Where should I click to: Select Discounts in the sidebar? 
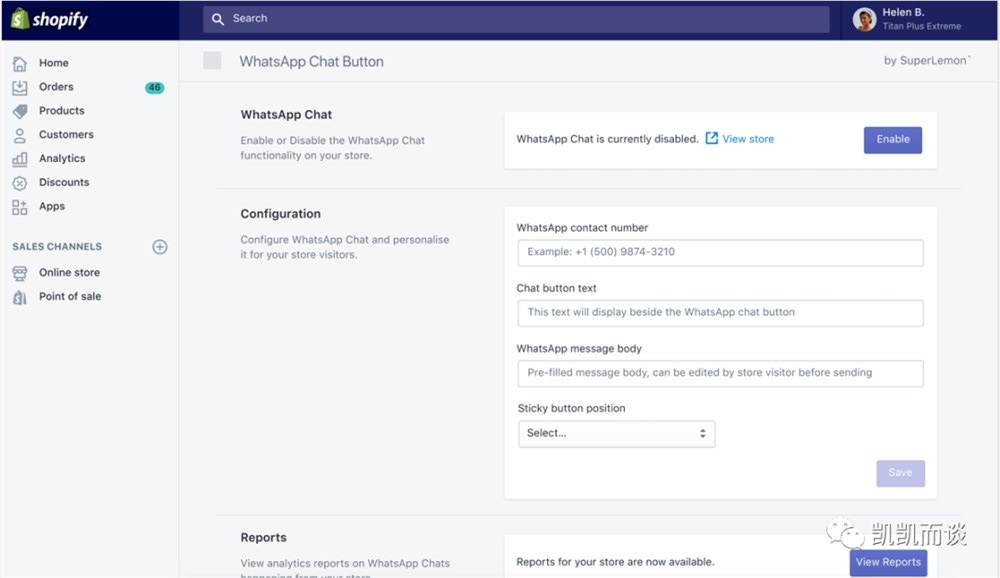(x=64, y=182)
